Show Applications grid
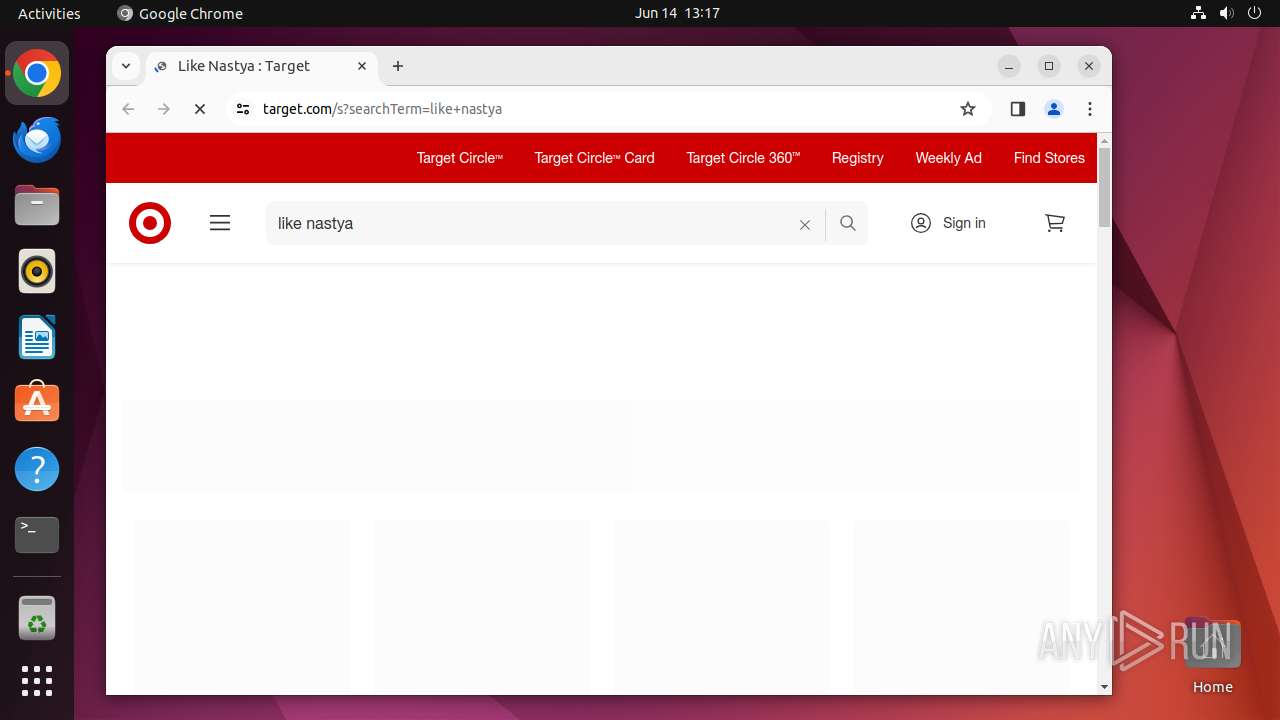 tap(37, 681)
